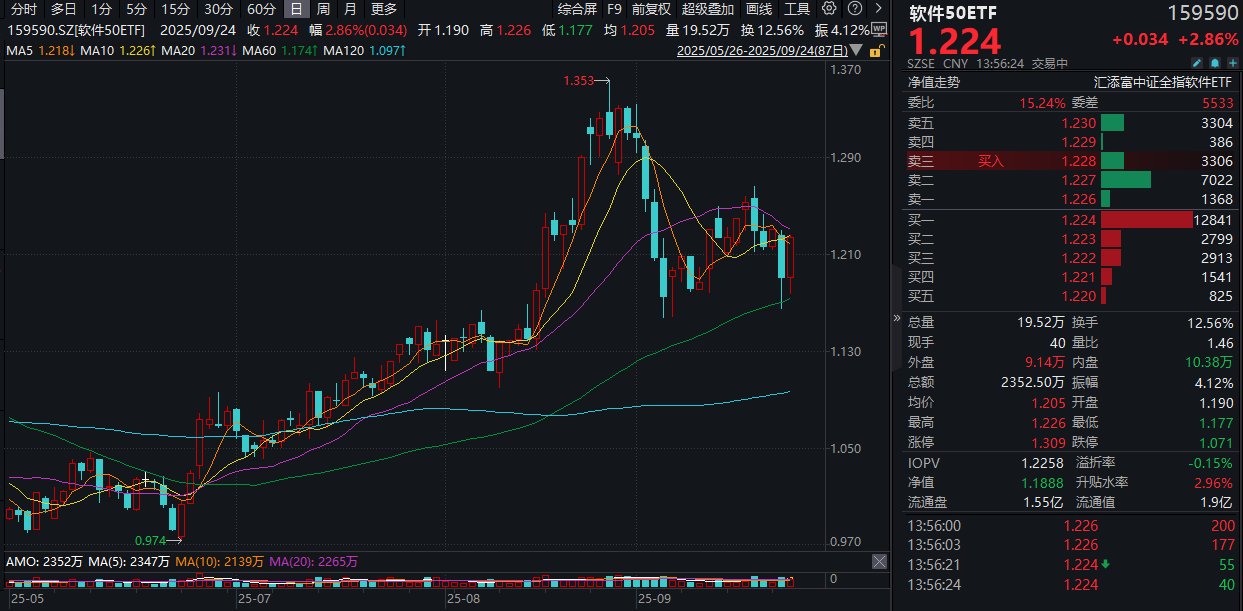Viewport: 1243px width, 611px height.
Task: Close the AMO indicator pane with its X icon
Action: tap(878, 561)
